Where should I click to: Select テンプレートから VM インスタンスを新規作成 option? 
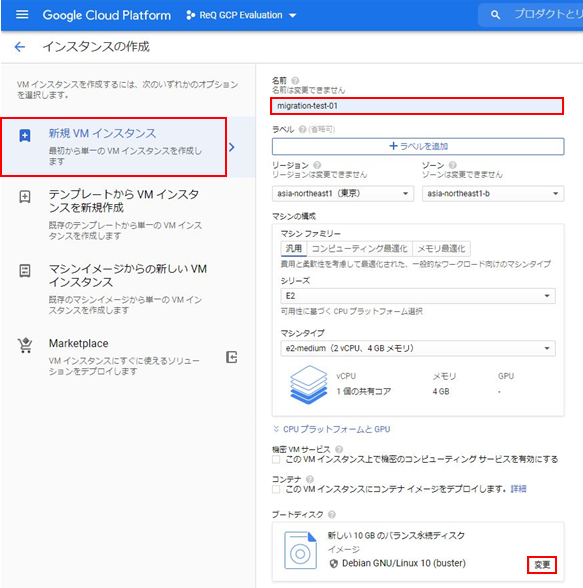[x=127, y=215]
